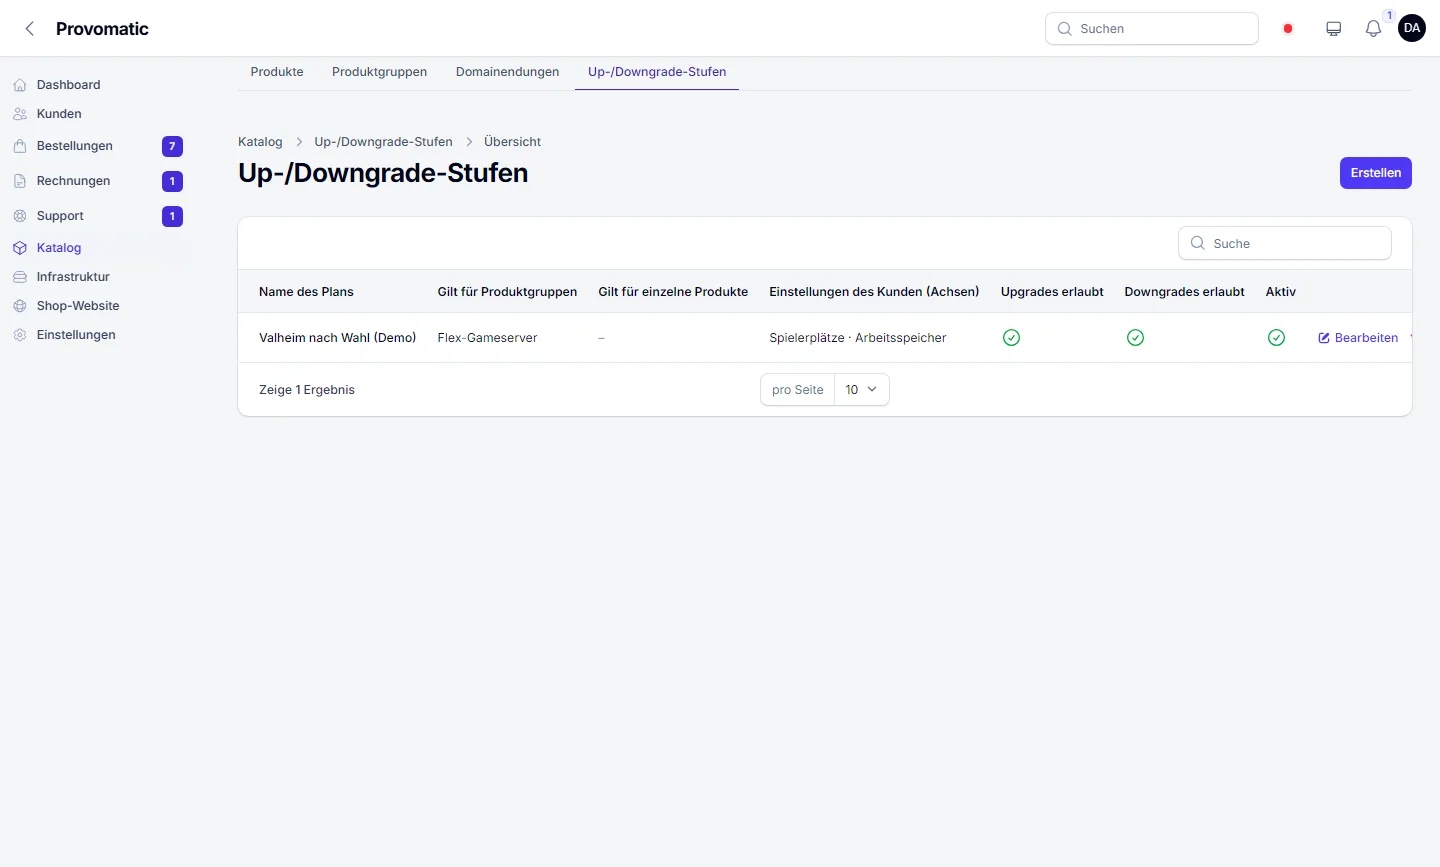Click the Aktiv green checkmark
1440x867 pixels.
tap(1276, 338)
